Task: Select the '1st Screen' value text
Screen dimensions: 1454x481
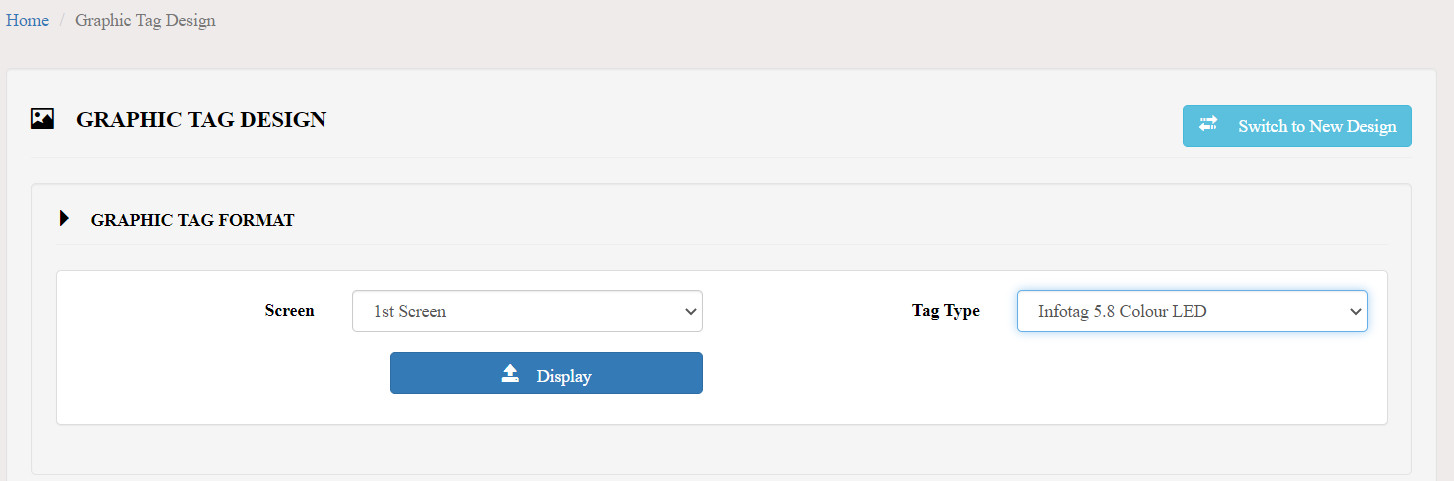Action: pos(410,311)
